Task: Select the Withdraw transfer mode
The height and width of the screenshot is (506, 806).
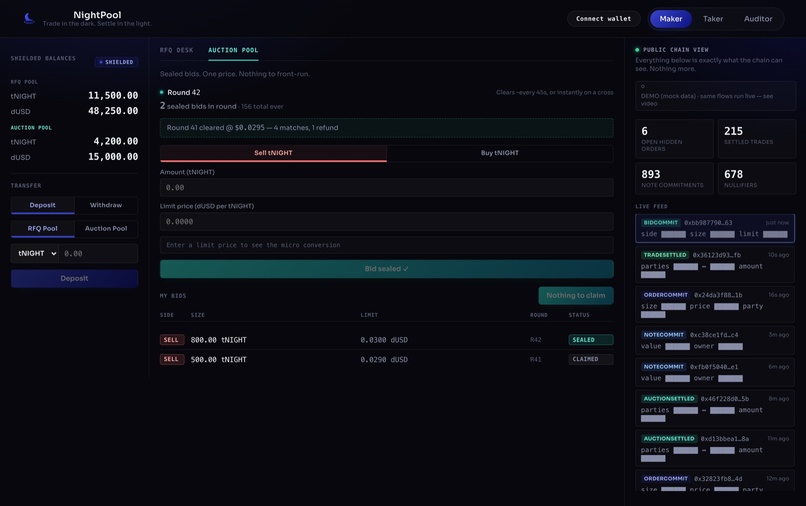Action: pyautogui.click(x=106, y=205)
